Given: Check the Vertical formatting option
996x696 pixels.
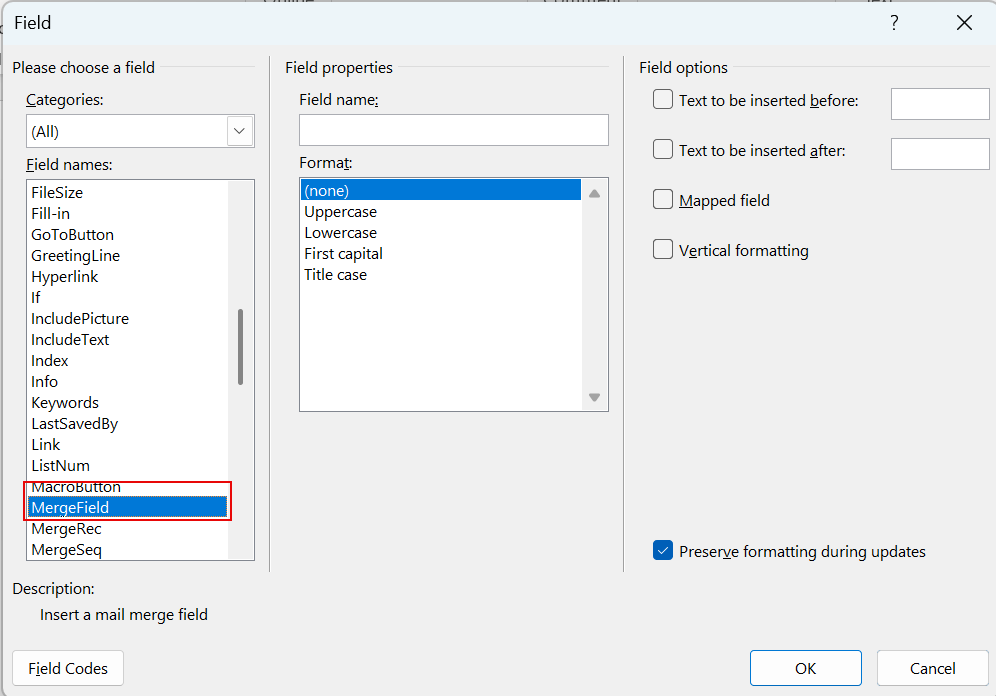Looking at the screenshot, I should point(663,250).
